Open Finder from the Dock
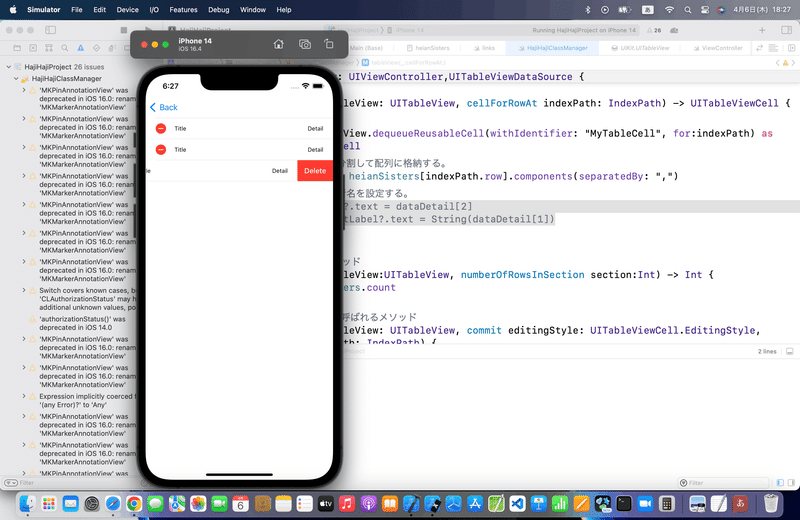The image size is (800, 520). pos(27,504)
